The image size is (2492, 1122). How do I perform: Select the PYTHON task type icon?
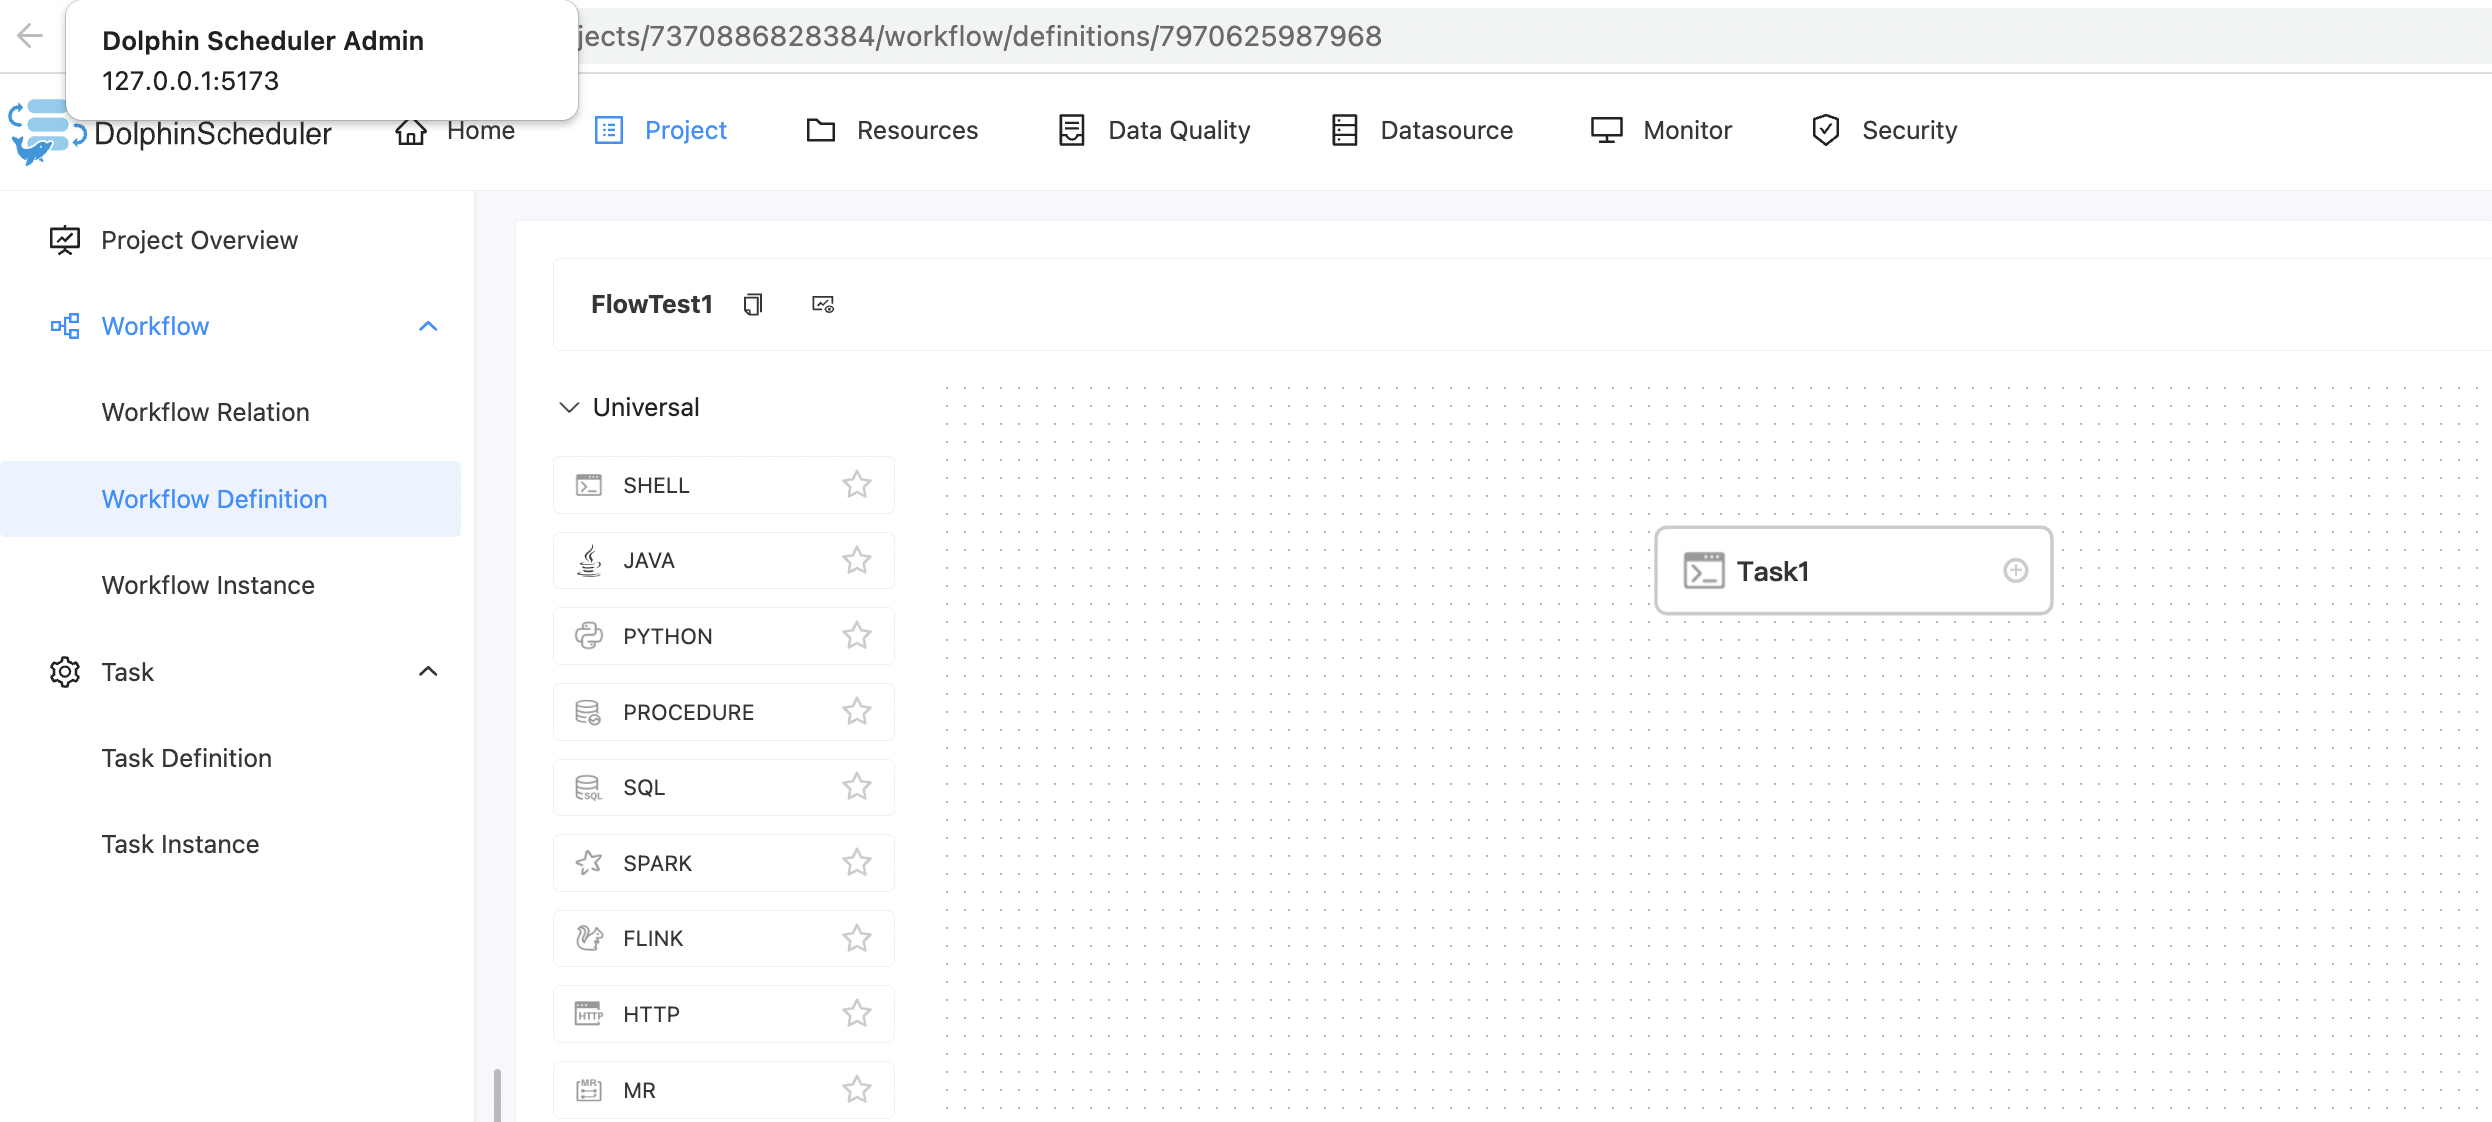point(589,636)
